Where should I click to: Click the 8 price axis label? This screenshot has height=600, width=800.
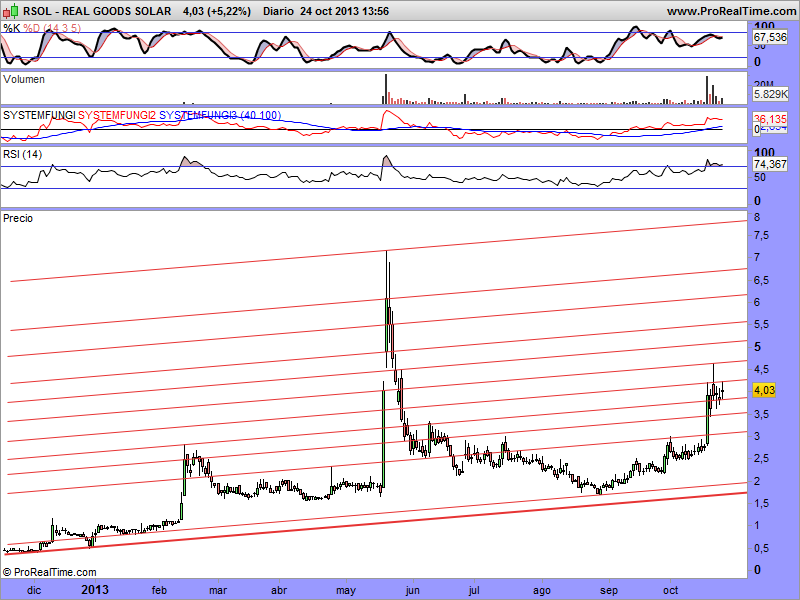click(757, 217)
